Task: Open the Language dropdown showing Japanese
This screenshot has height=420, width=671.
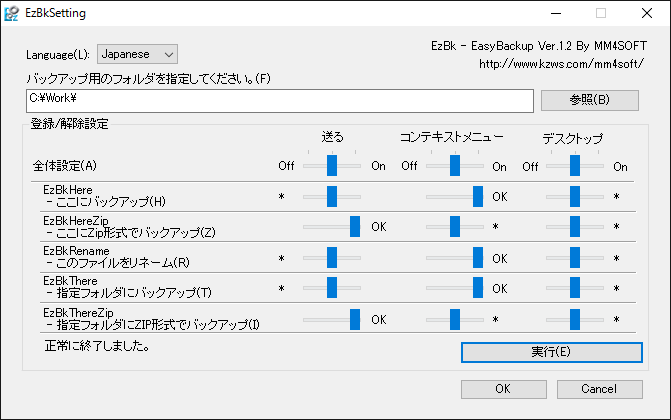Action: (137, 54)
